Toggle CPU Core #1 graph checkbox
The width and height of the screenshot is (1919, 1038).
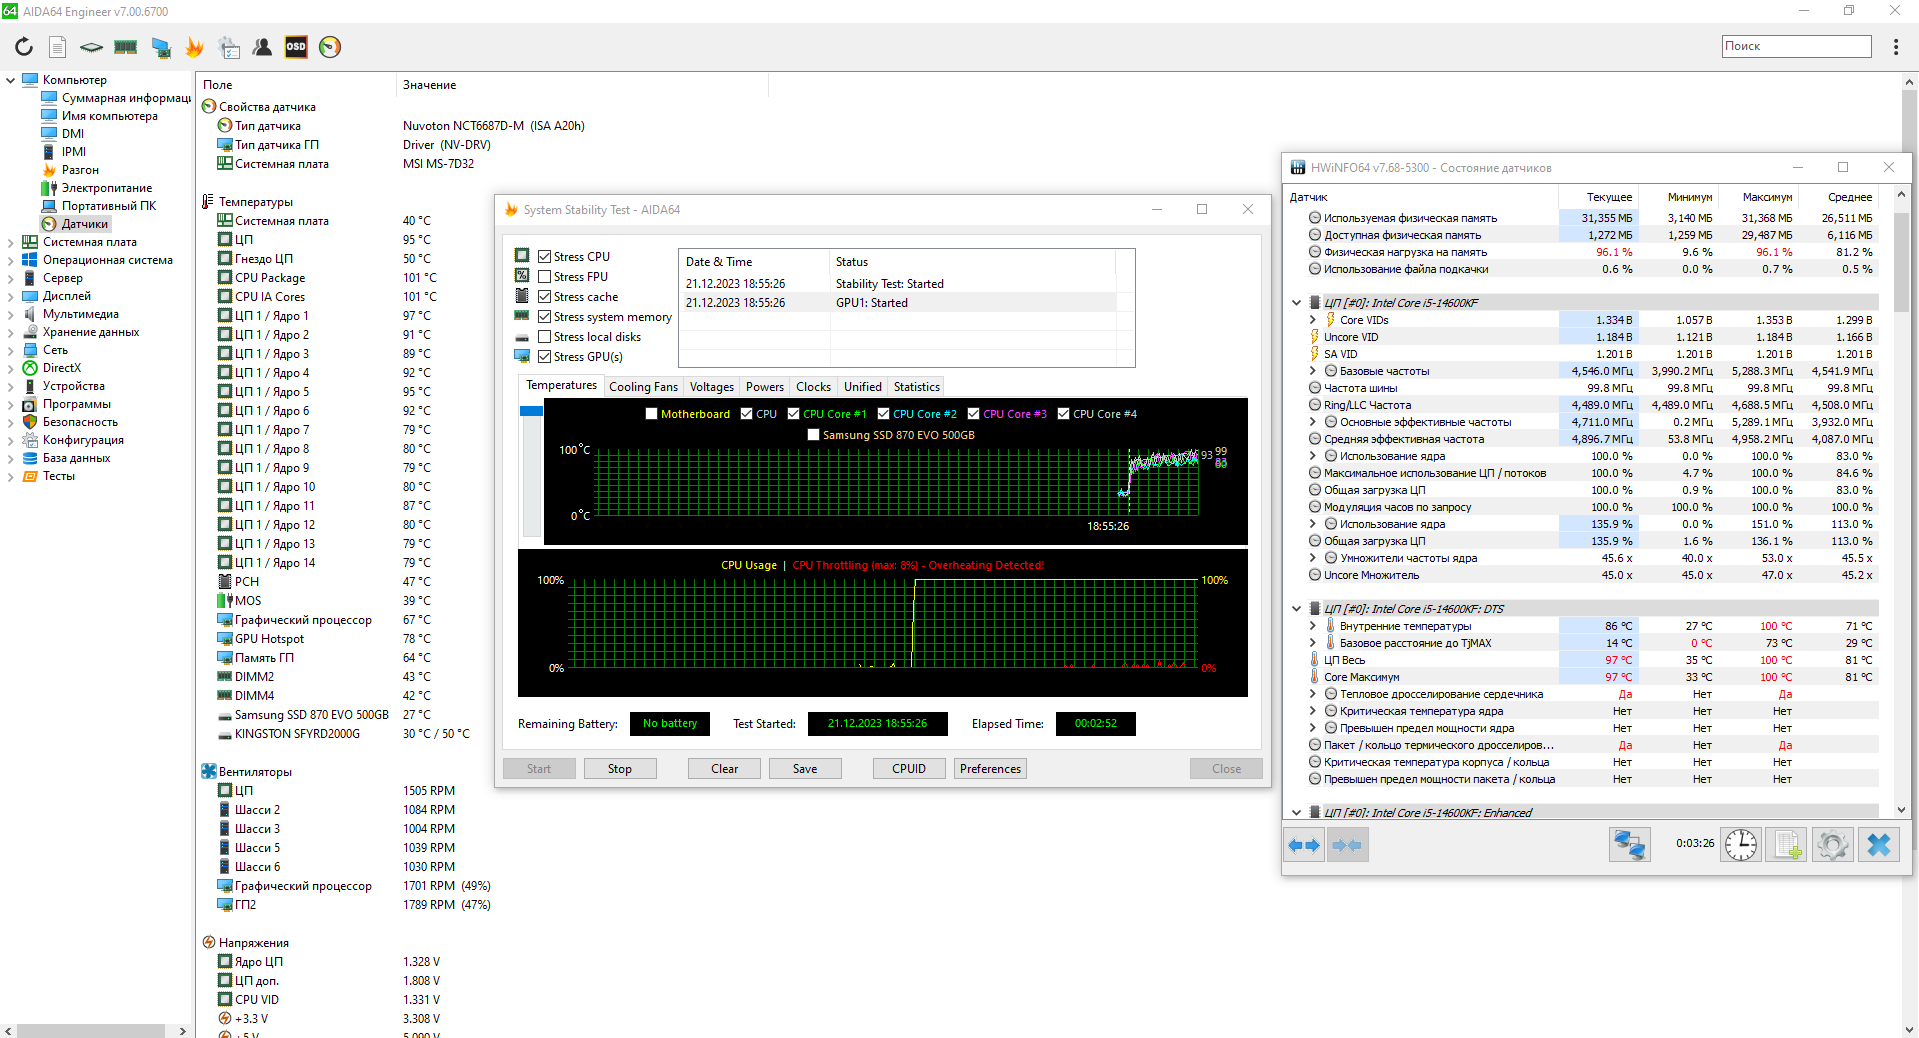794,414
